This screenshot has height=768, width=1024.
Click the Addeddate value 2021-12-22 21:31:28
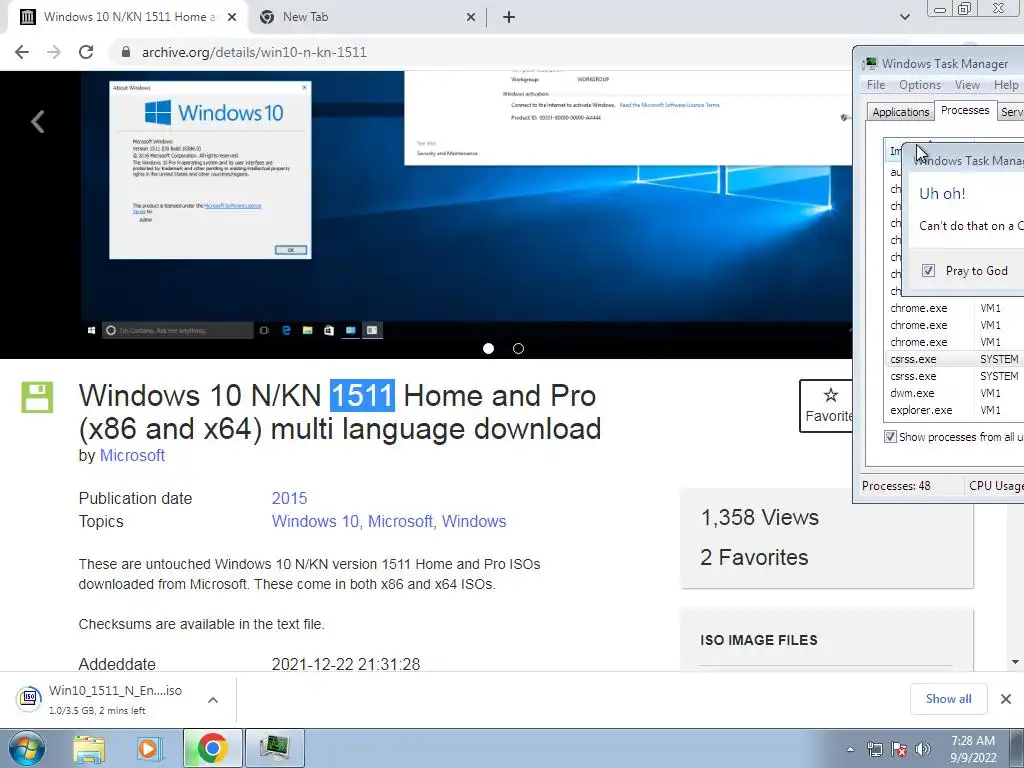(346, 664)
